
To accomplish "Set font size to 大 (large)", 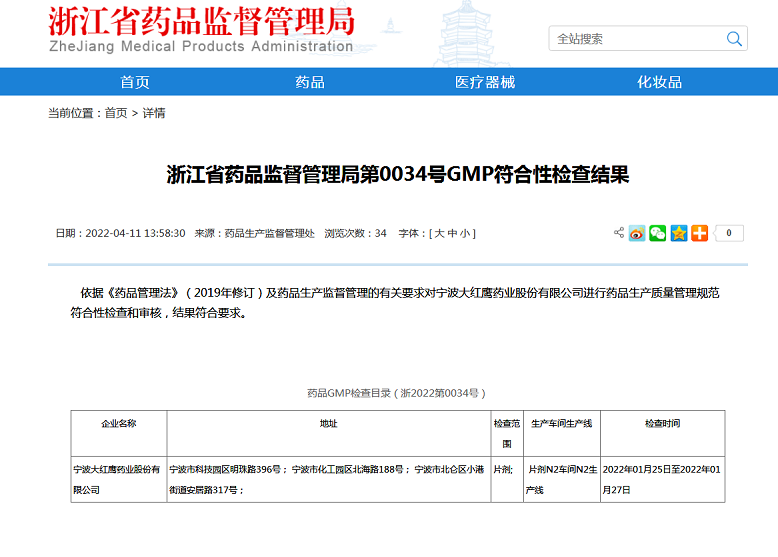I will coord(437,233).
